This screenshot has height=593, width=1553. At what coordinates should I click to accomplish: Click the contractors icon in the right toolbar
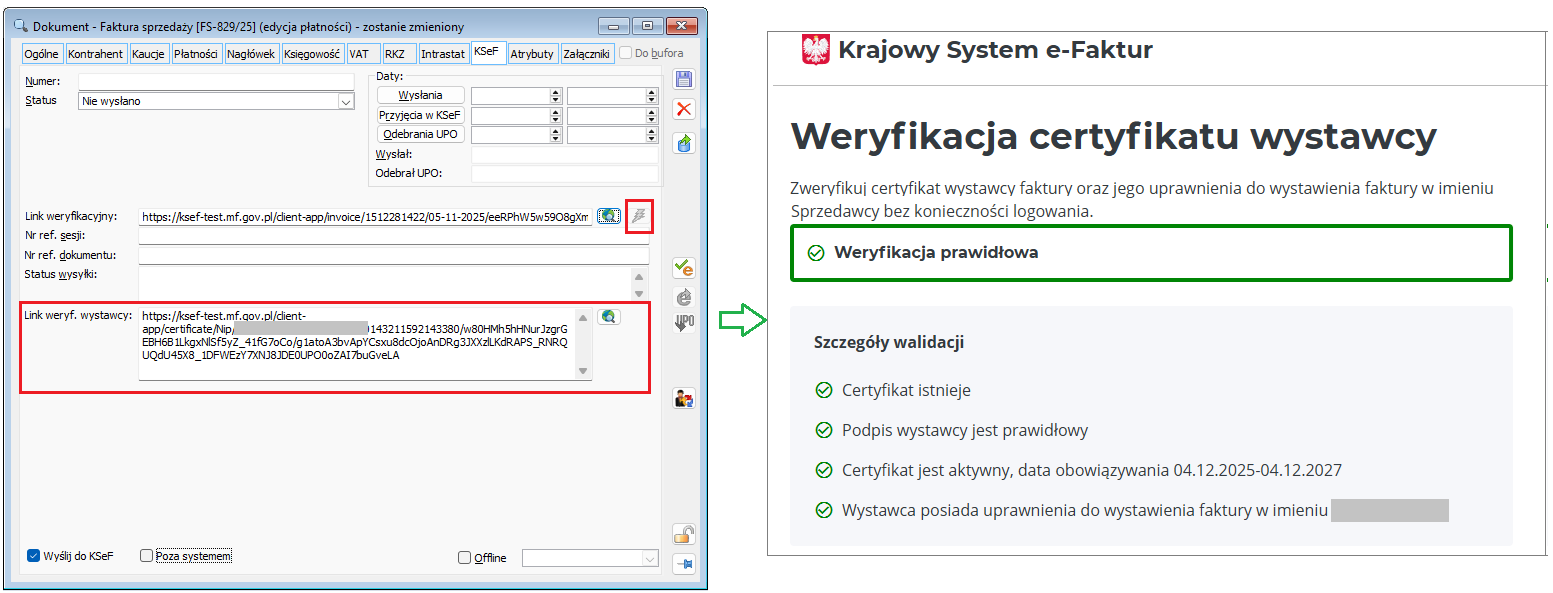pyautogui.click(x=684, y=397)
